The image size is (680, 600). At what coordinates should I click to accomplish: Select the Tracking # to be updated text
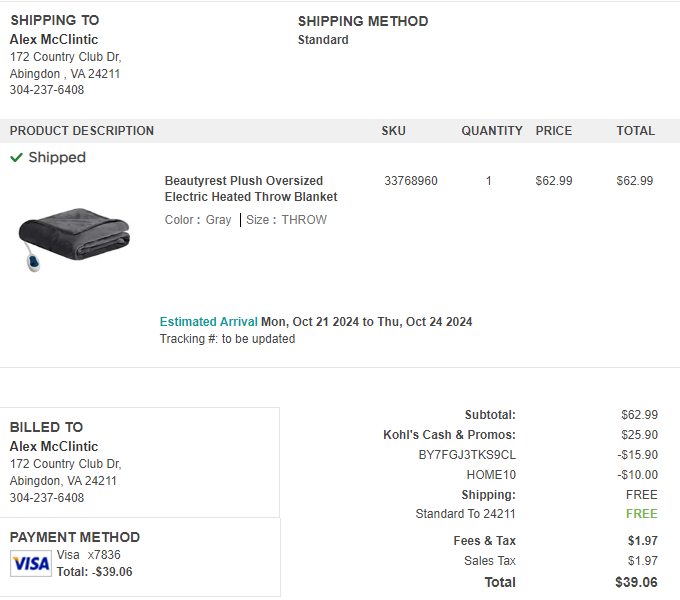pos(227,339)
